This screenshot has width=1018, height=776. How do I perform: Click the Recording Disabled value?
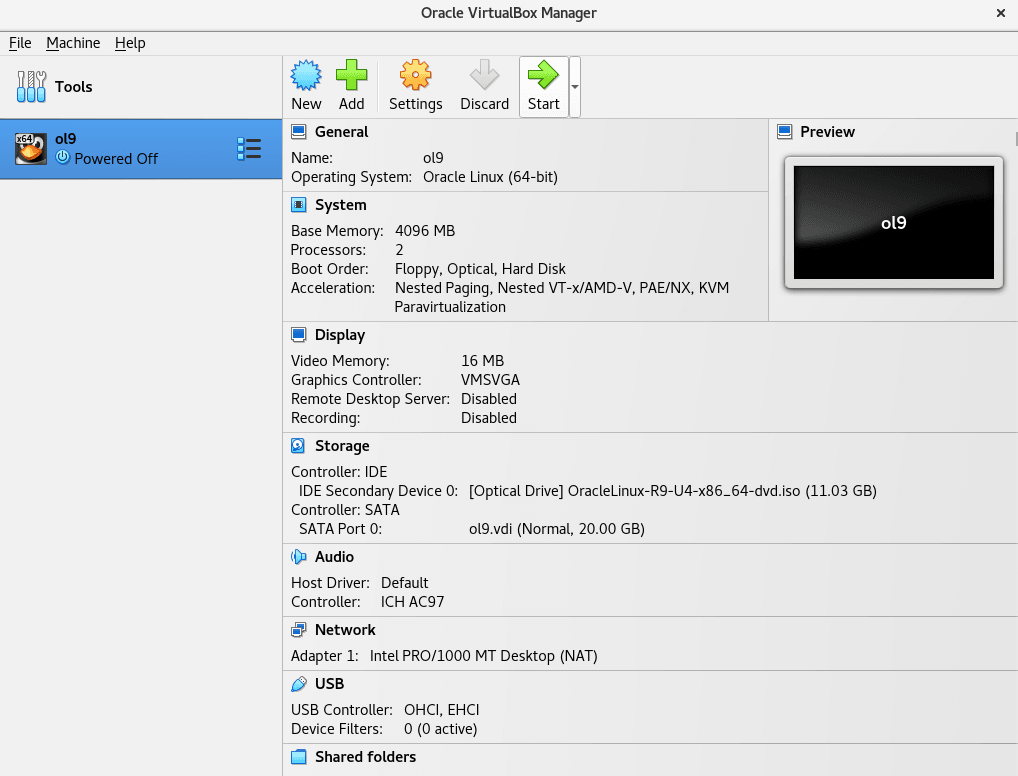click(x=489, y=418)
